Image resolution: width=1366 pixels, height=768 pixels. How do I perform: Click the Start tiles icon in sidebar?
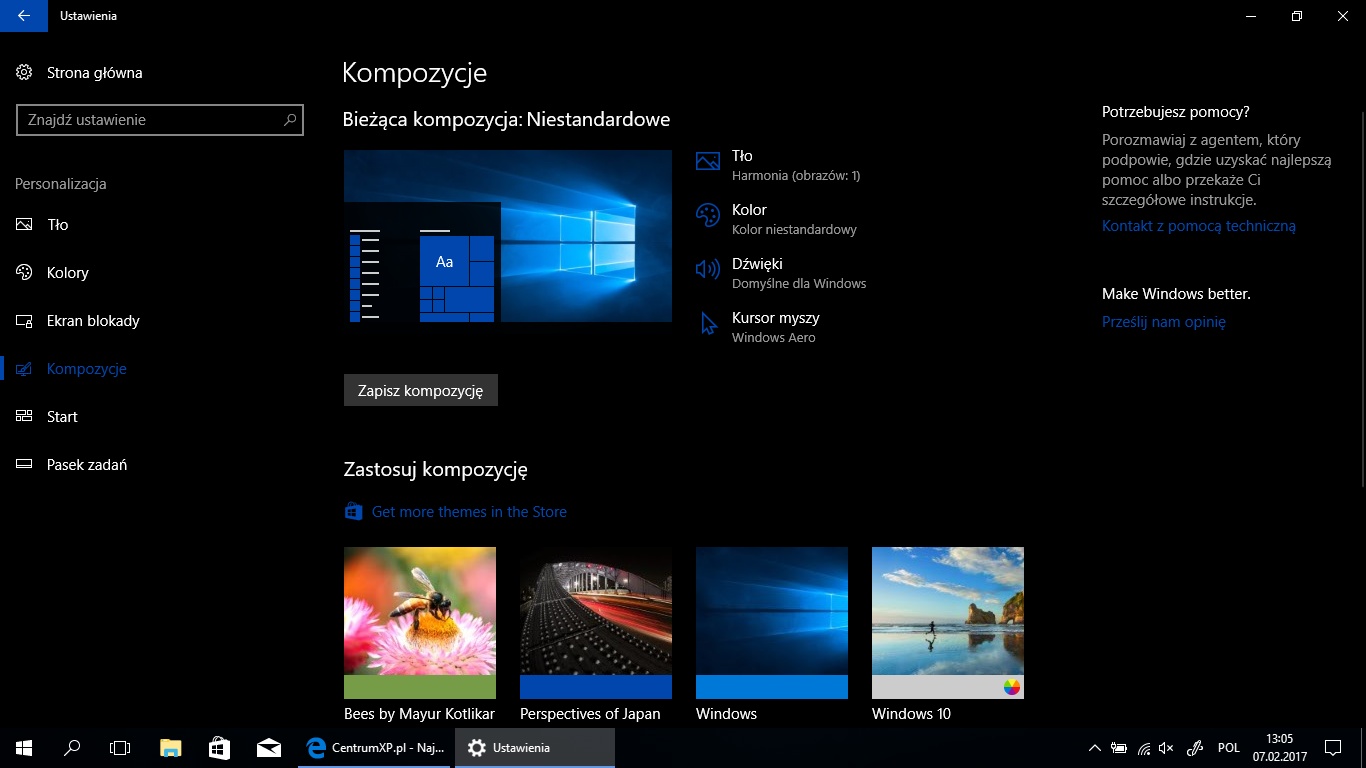tap(25, 417)
